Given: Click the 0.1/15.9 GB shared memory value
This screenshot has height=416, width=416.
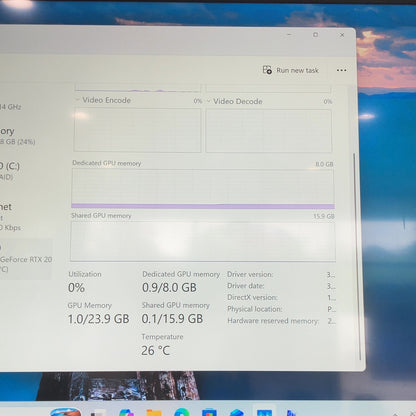Looking at the screenshot, I should [172, 319].
